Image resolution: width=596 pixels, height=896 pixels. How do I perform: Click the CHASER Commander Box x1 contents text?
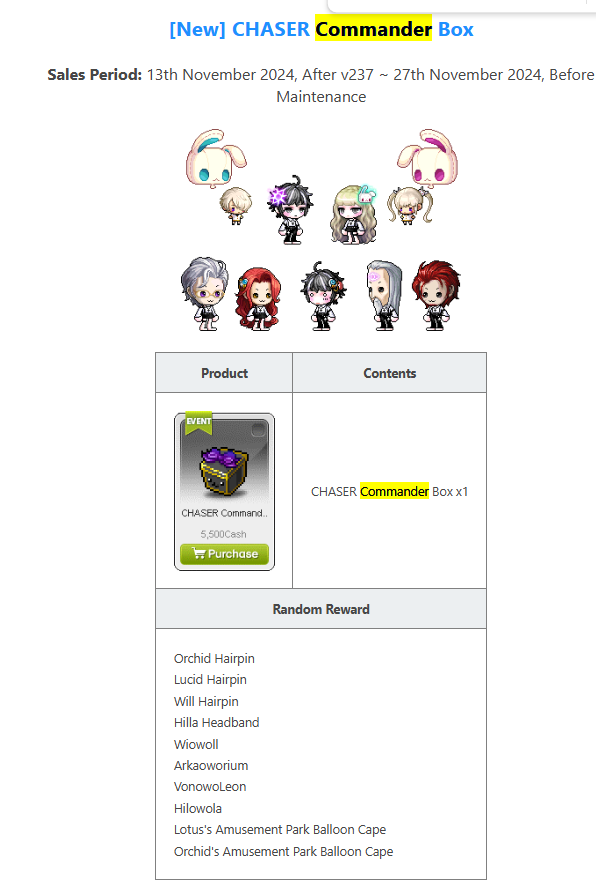click(390, 491)
